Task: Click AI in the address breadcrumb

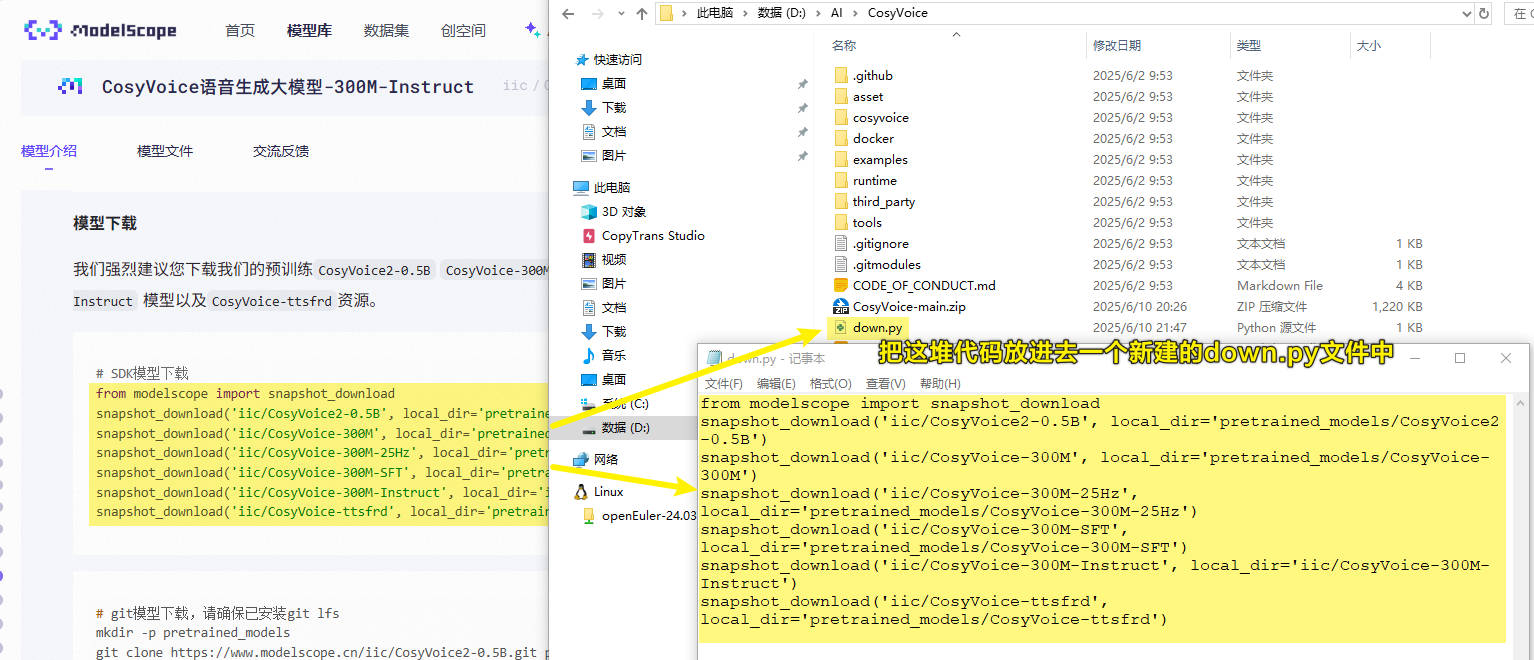Action: click(x=837, y=13)
